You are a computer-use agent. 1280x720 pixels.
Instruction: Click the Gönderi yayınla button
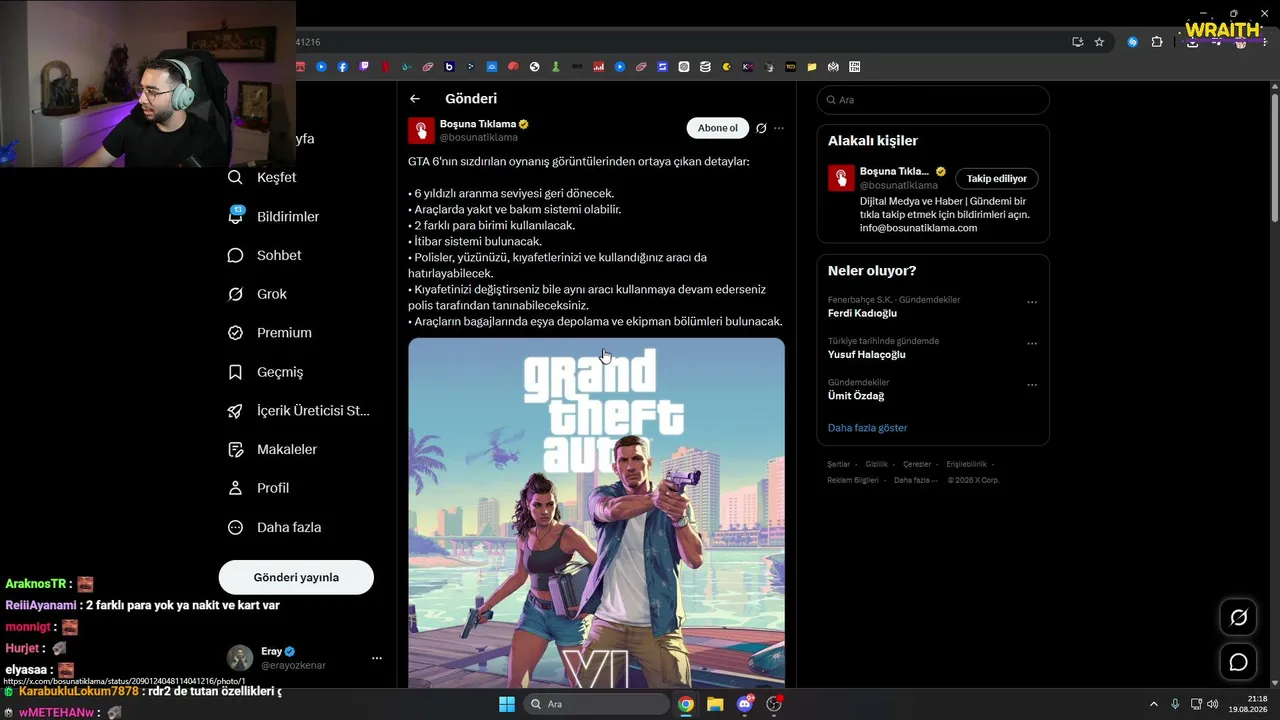(x=296, y=577)
